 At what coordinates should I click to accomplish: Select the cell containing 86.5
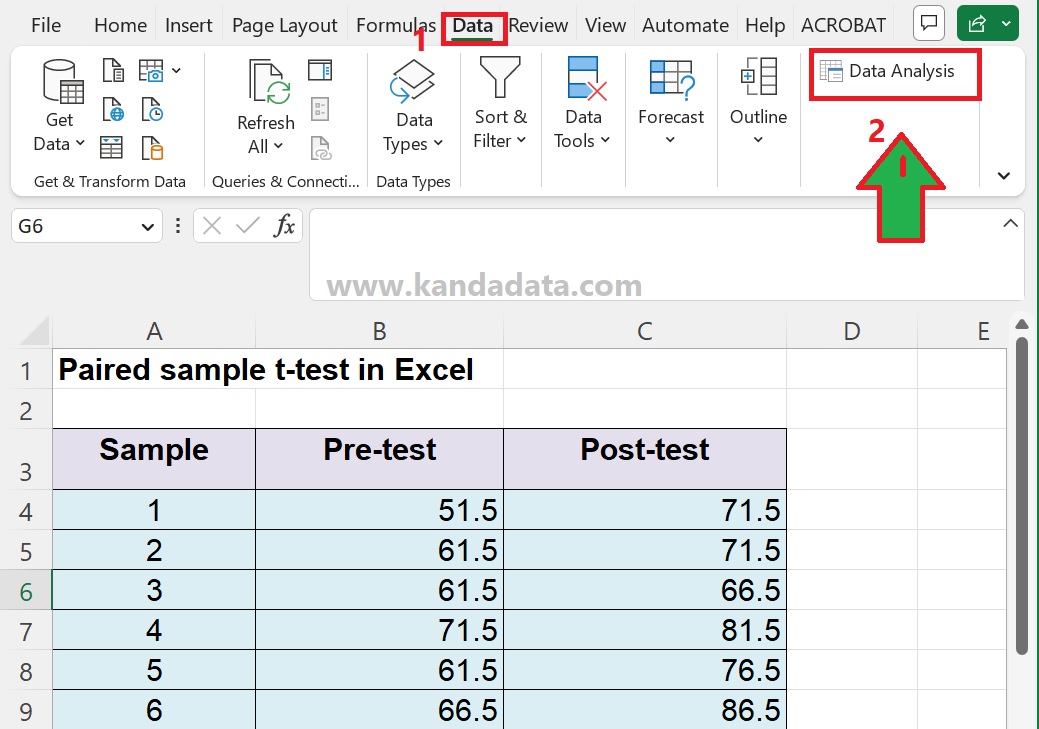[x=645, y=709]
